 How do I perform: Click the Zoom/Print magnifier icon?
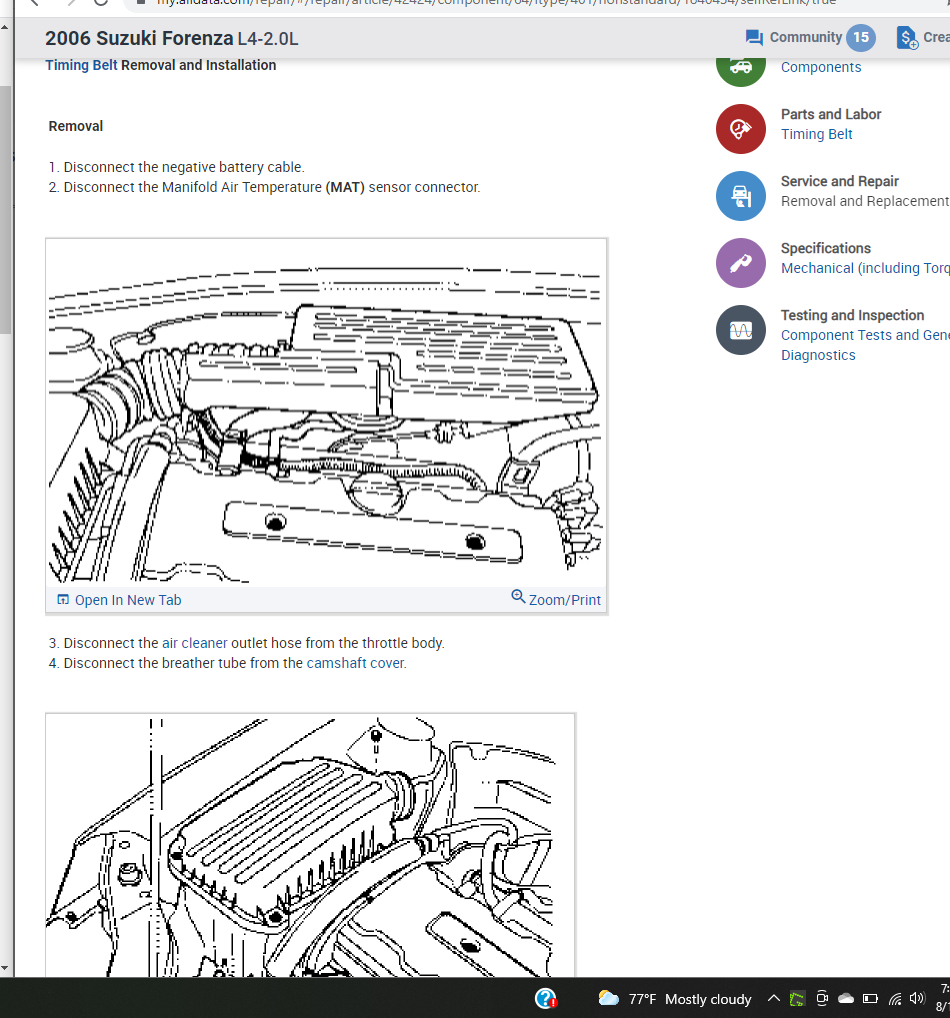[x=518, y=596]
